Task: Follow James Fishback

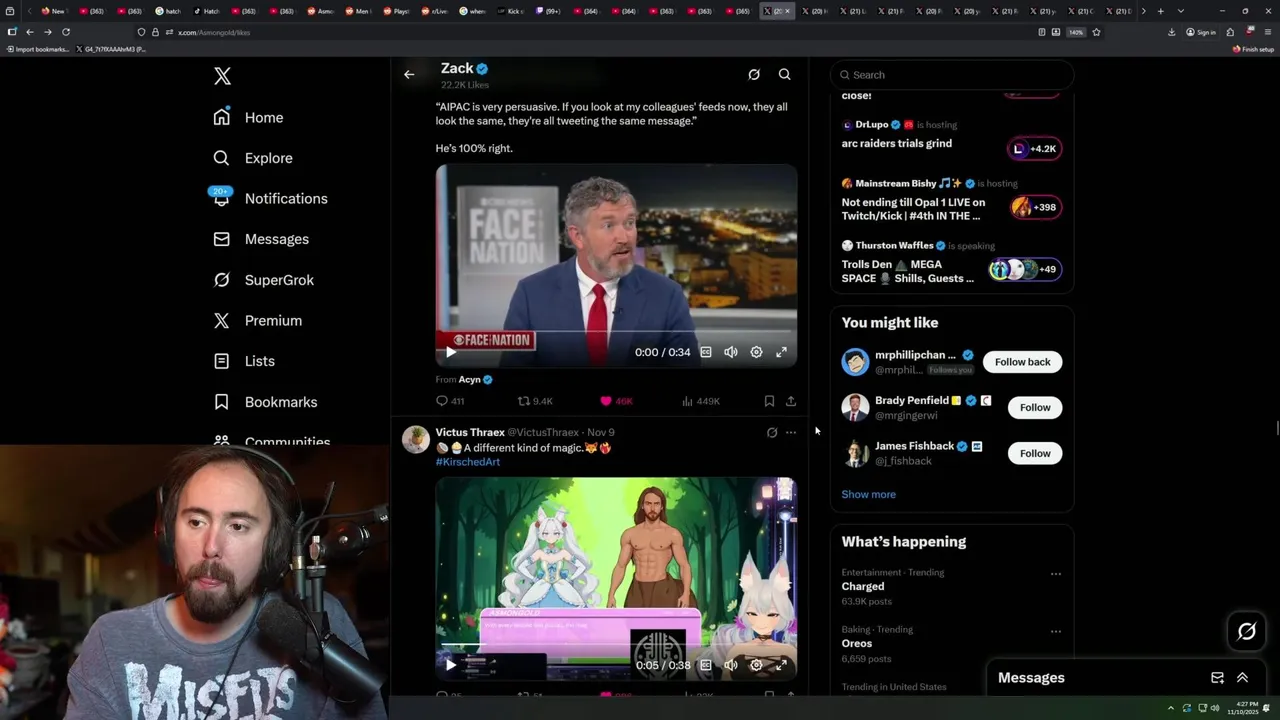Action: coord(1035,453)
